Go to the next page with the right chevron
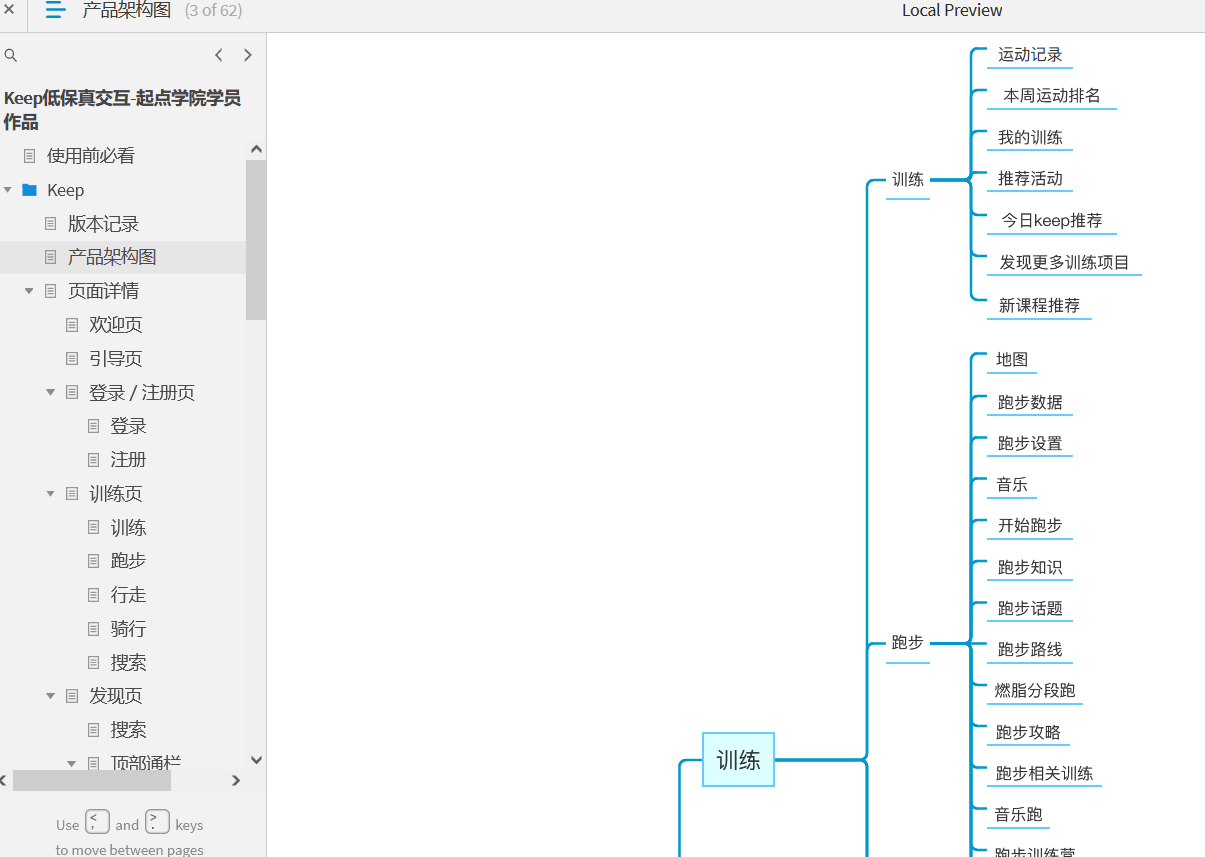Viewport: 1205px width, 857px height. tap(248, 55)
